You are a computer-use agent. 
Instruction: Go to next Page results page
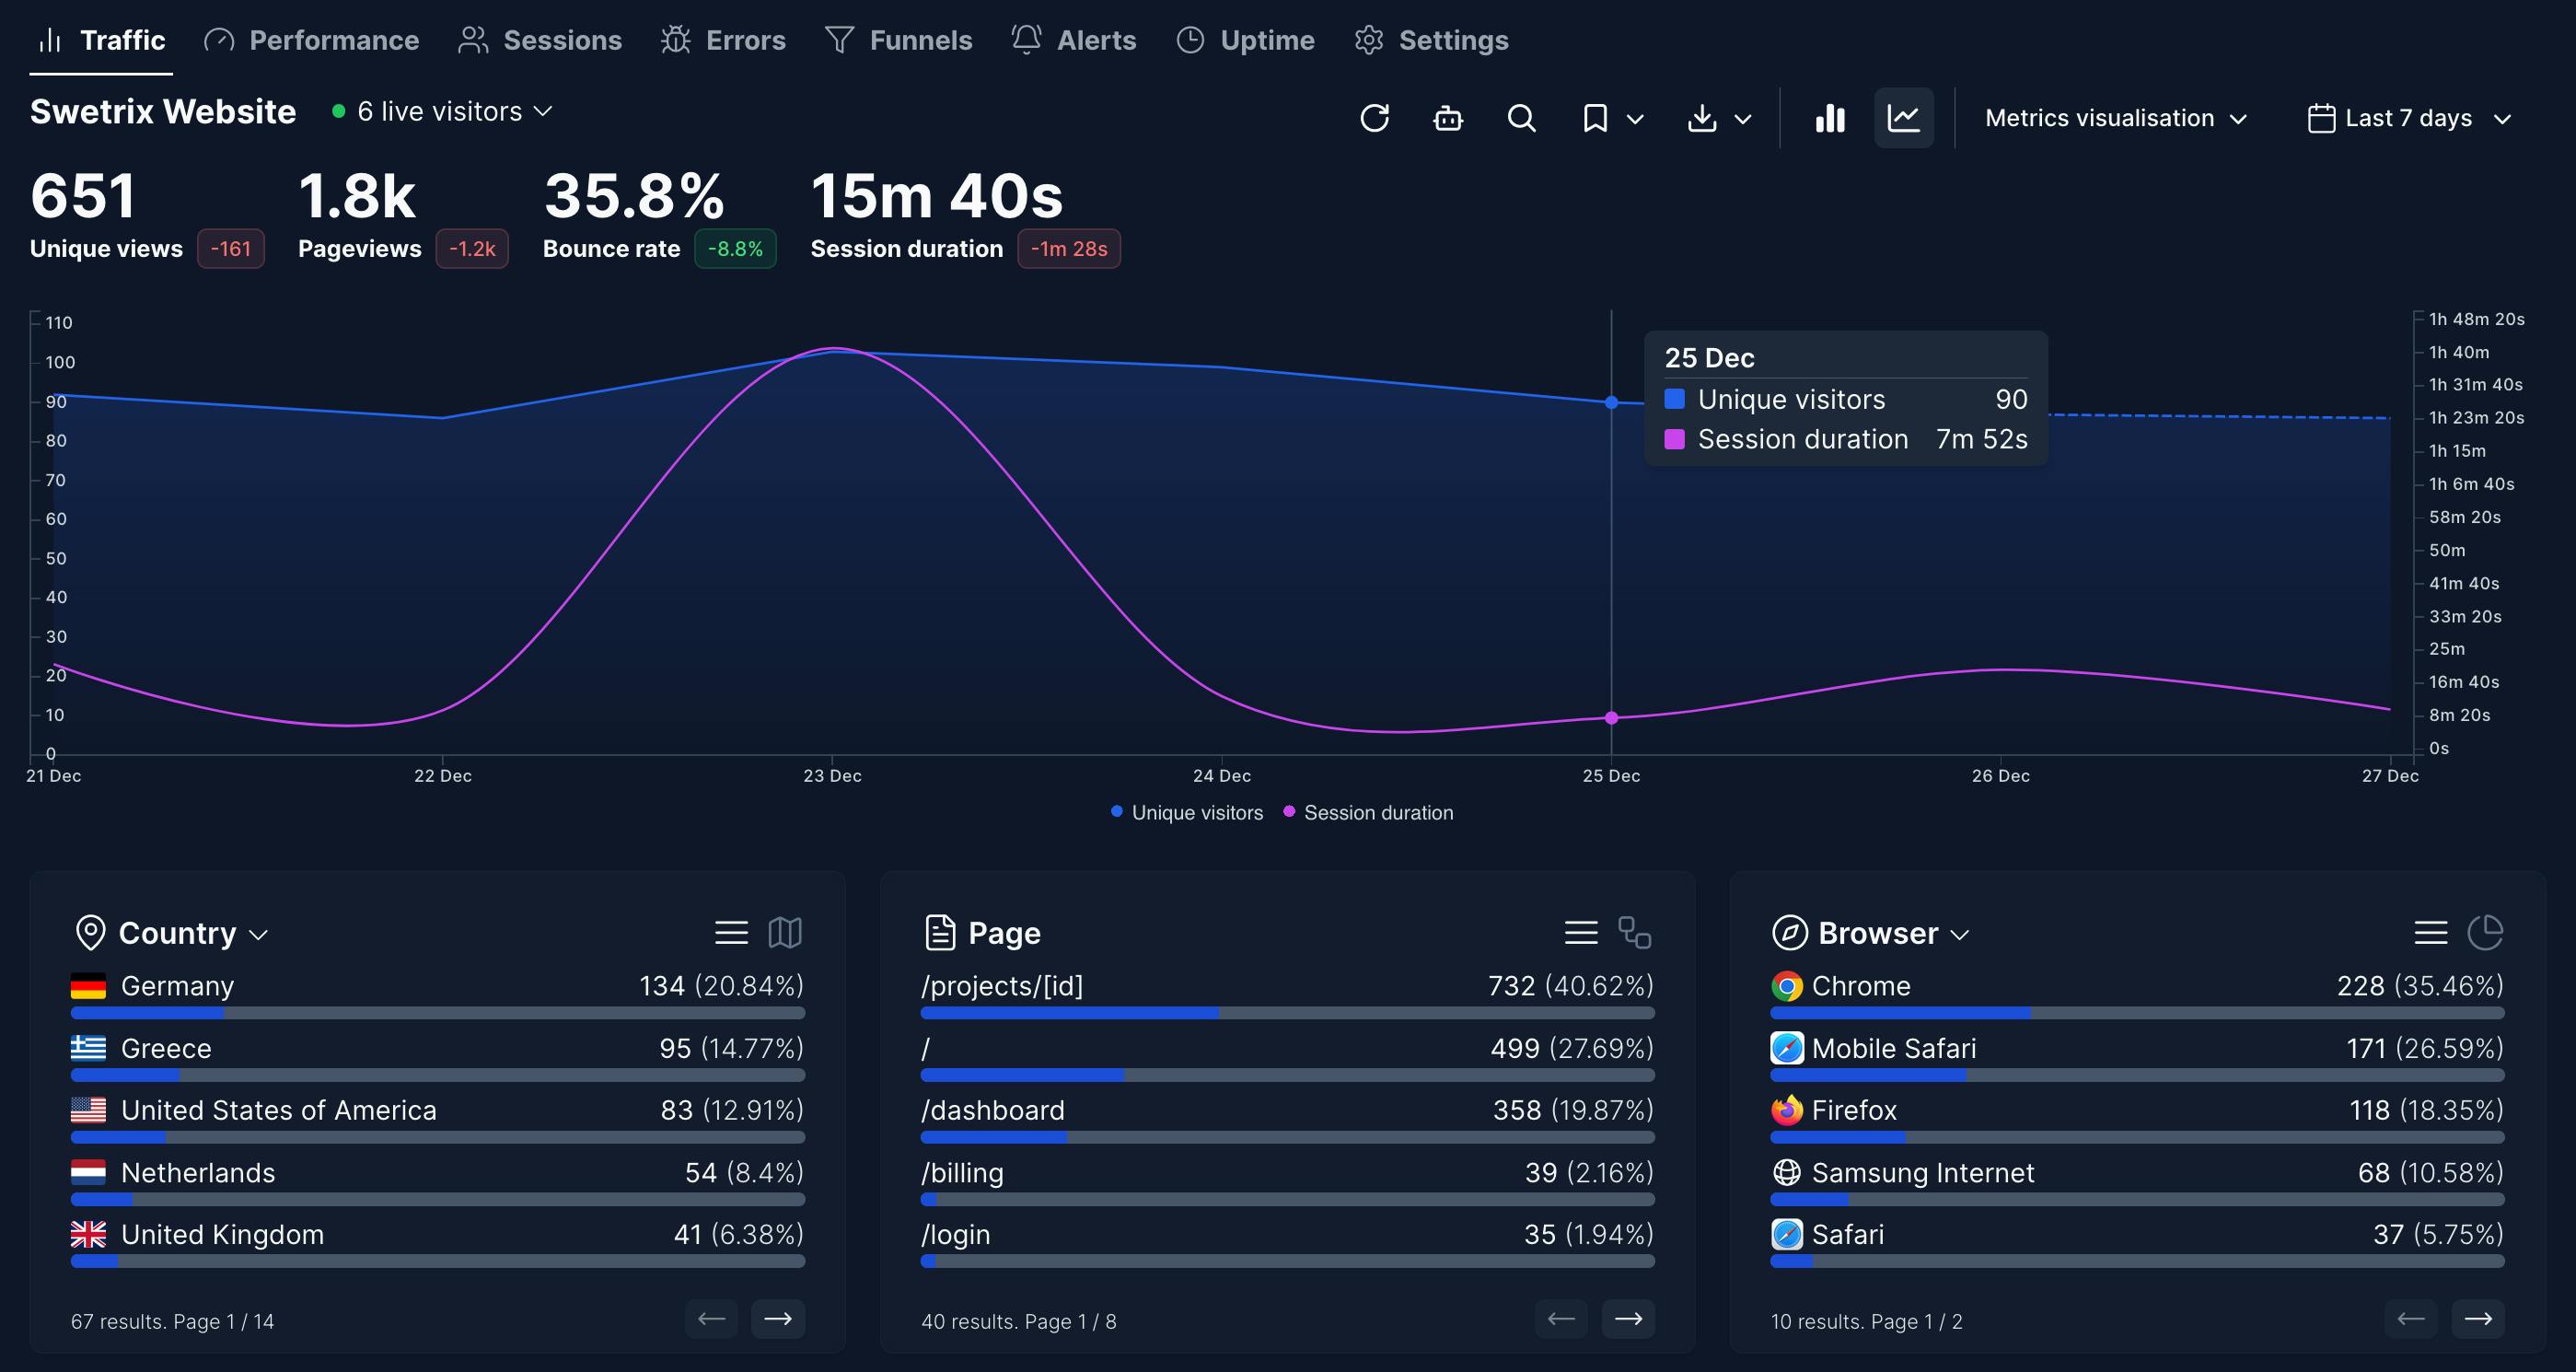pos(1628,1319)
